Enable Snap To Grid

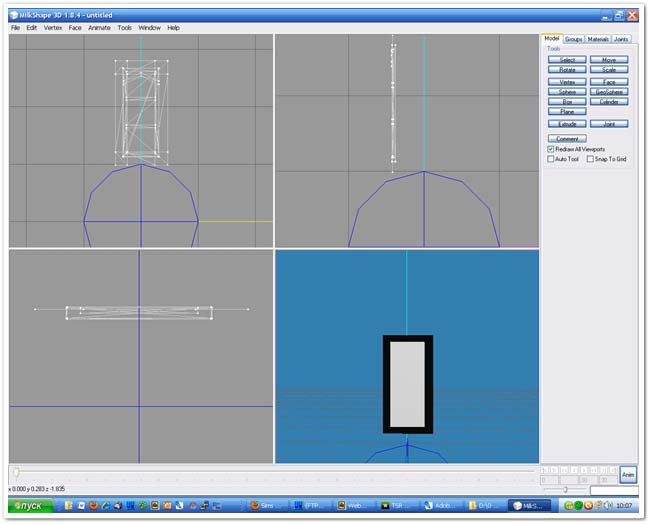590,159
